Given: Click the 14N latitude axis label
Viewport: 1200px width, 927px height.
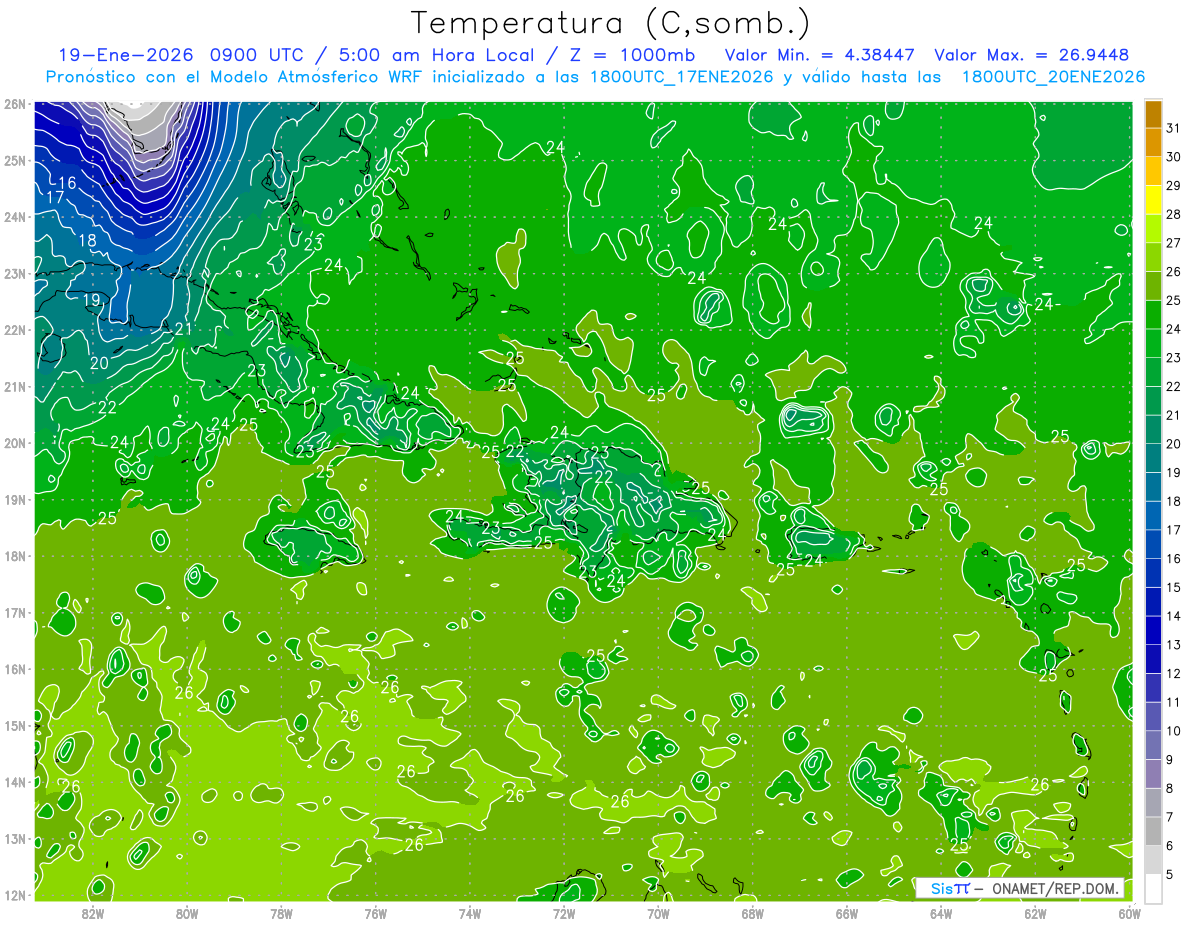Looking at the screenshot, I should pos(14,782).
